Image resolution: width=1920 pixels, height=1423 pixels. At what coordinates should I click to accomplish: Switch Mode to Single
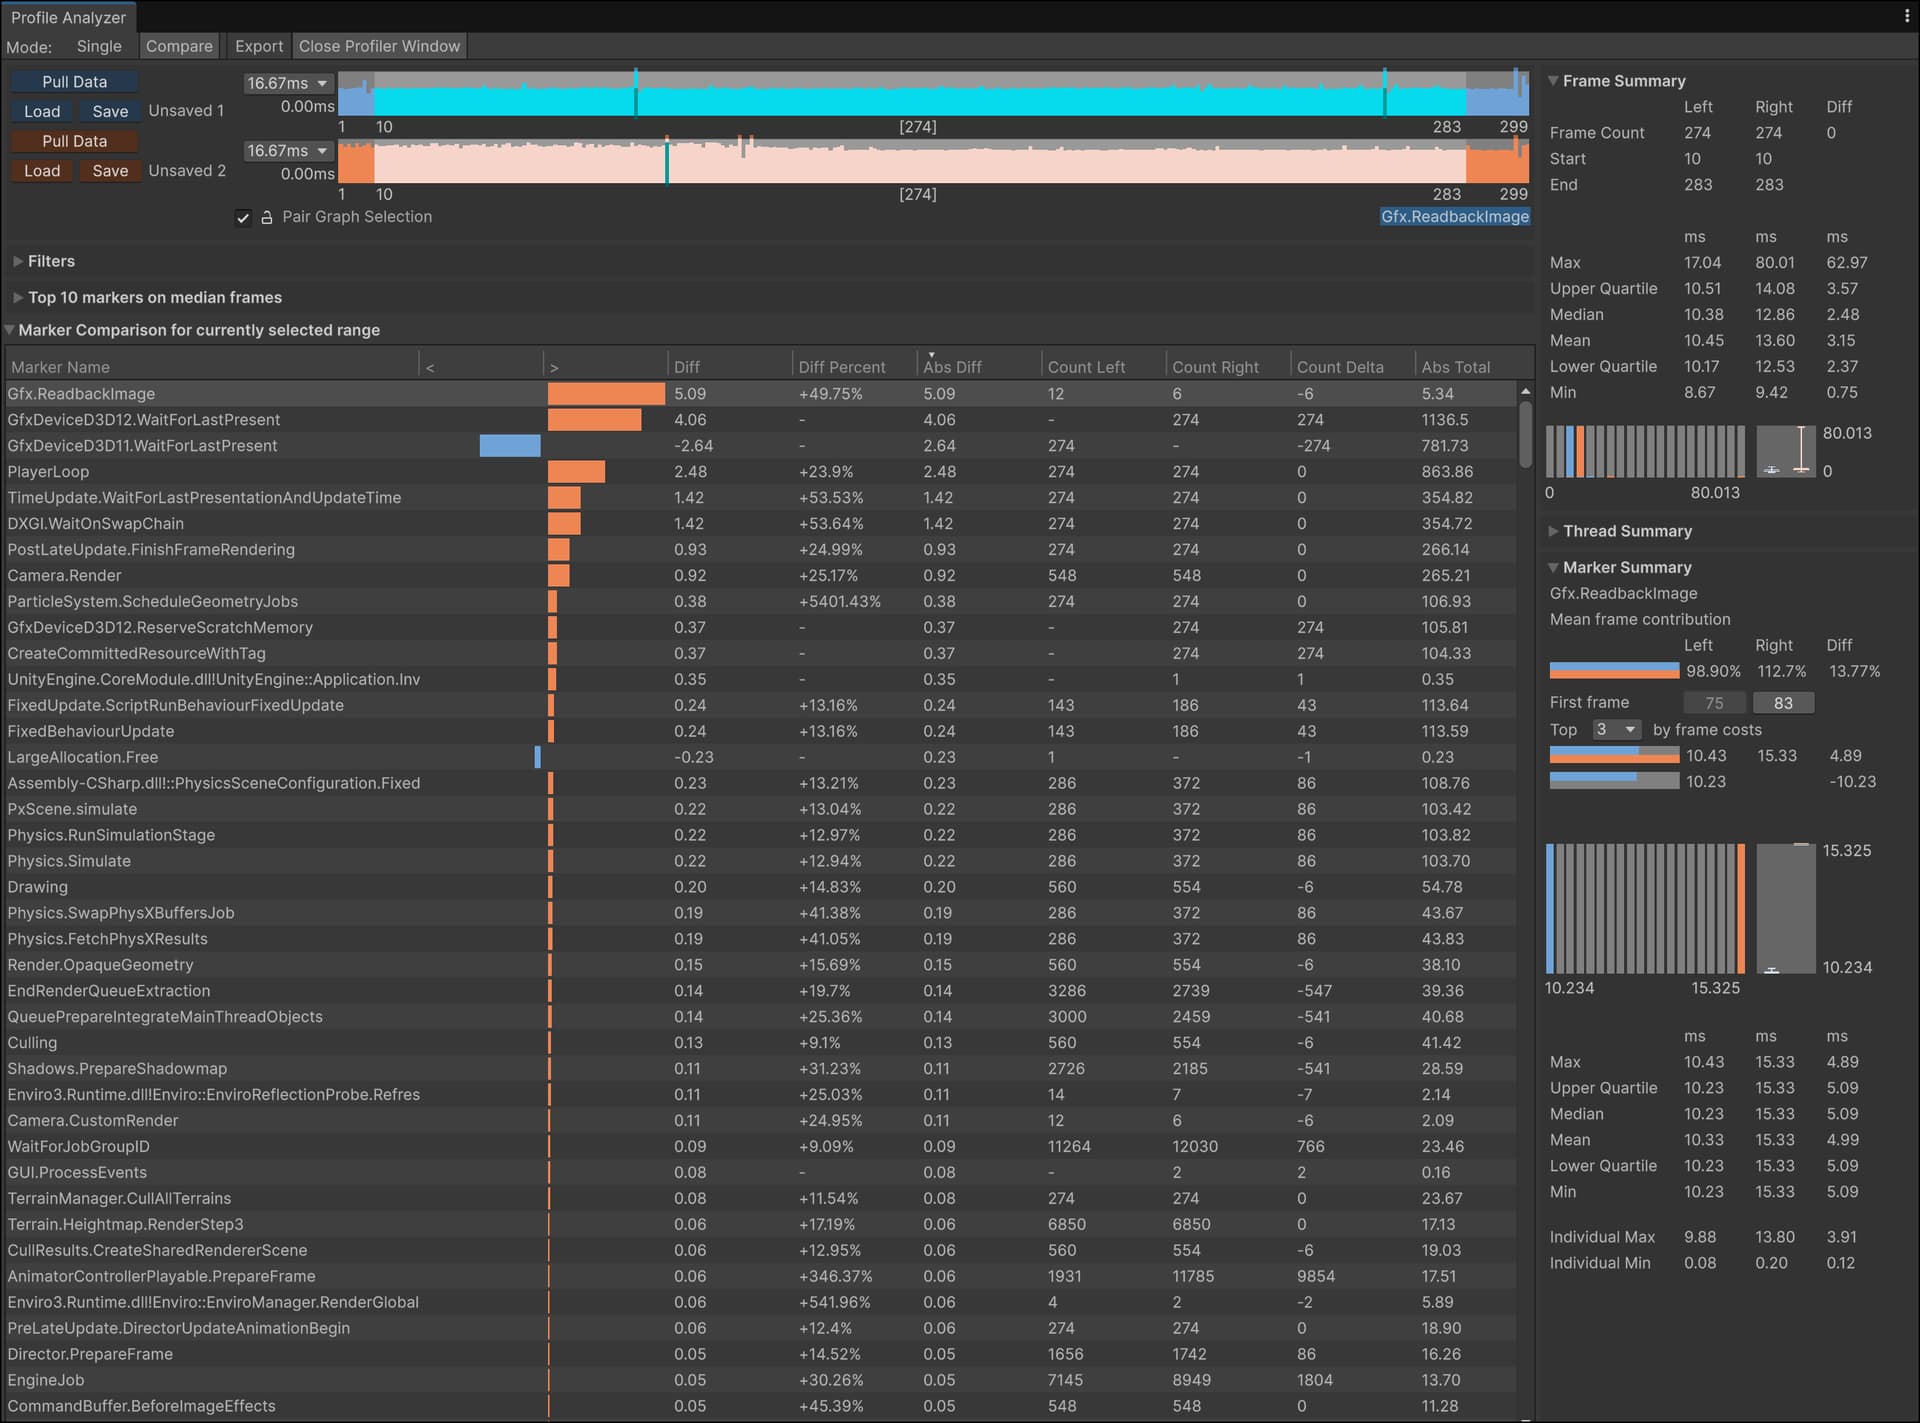coord(99,46)
